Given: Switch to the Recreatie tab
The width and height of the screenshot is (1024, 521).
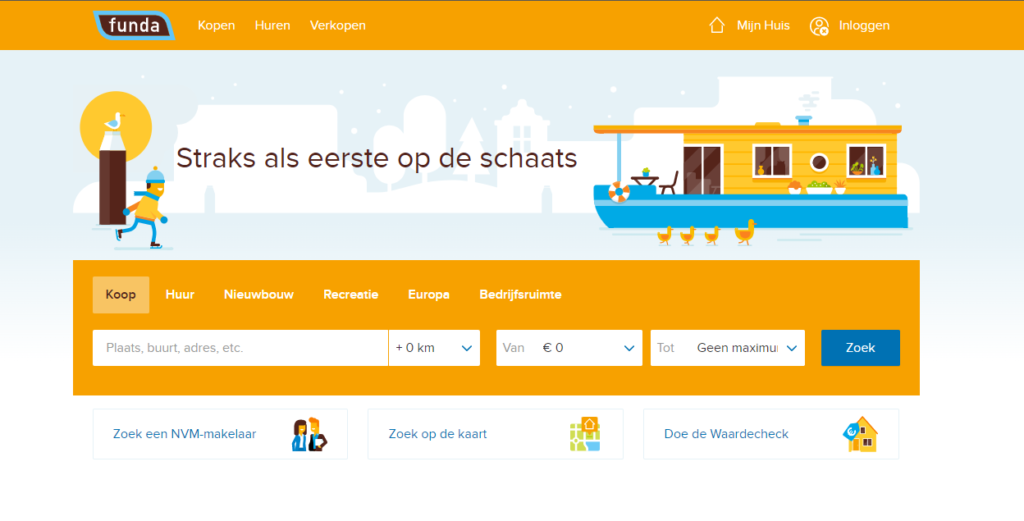Looking at the screenshot, I should (351, 294).
